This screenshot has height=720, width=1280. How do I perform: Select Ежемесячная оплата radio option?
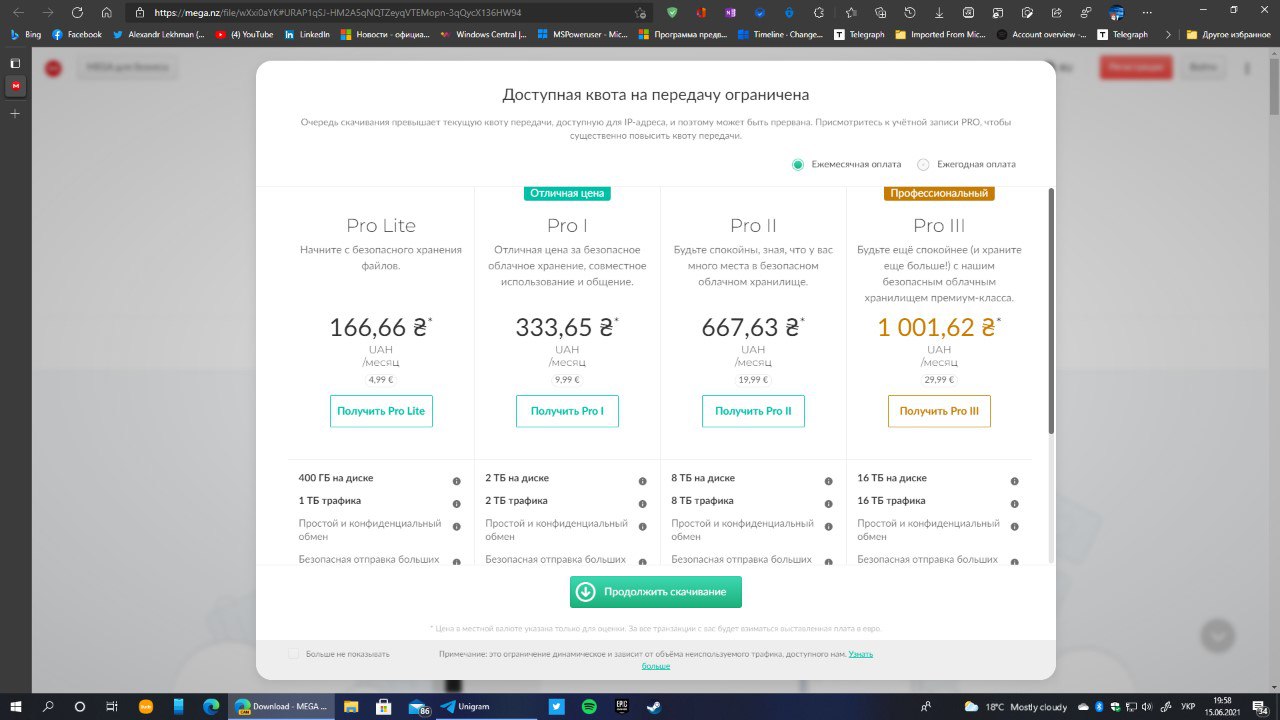point(798,164)
